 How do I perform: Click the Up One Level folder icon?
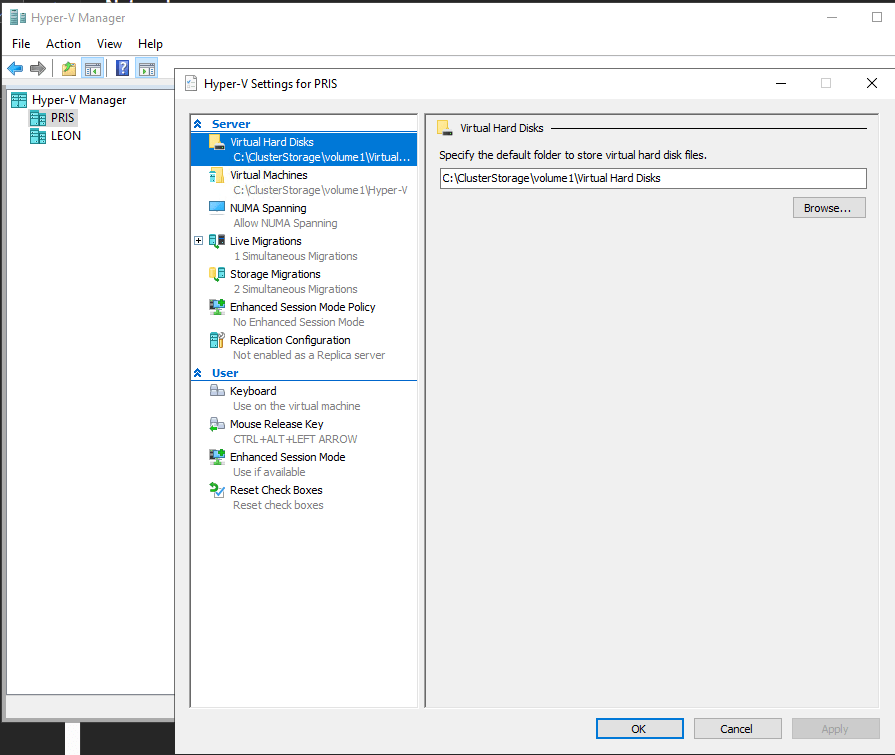click(x=68, y=69)
